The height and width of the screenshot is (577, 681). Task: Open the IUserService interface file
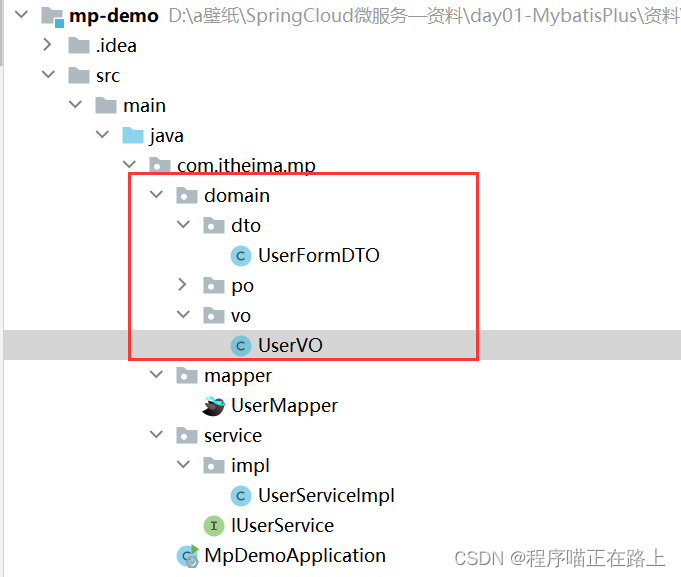(x=282, y=525)
